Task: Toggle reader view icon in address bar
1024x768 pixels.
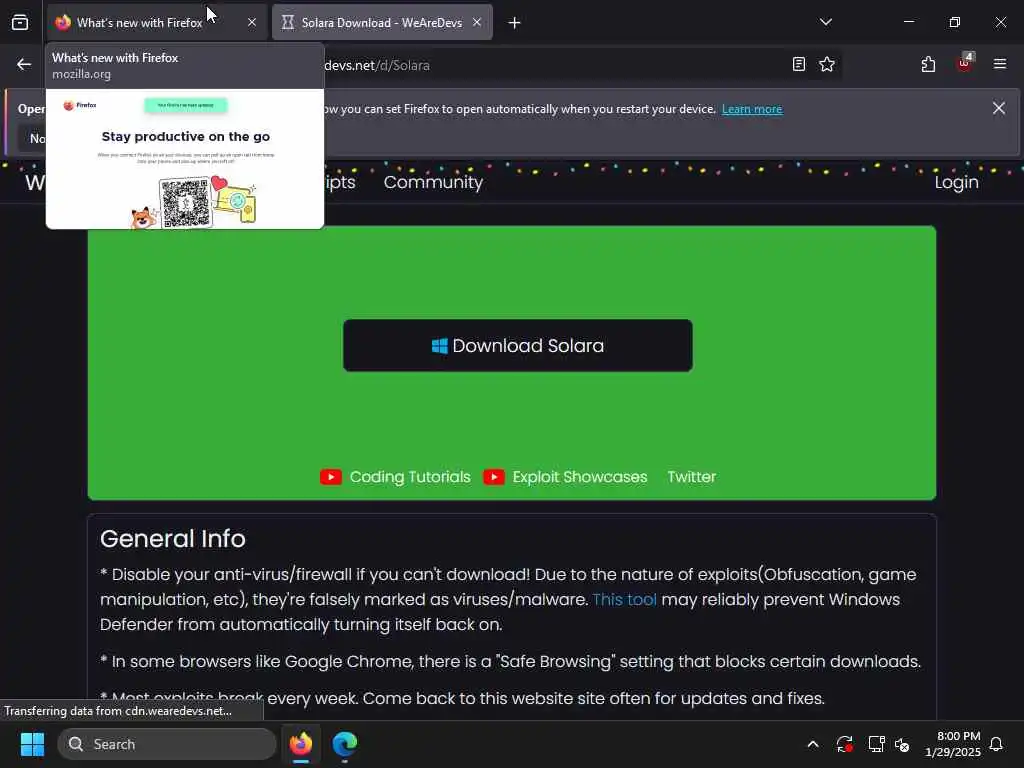Action: (x=799, y=64)
